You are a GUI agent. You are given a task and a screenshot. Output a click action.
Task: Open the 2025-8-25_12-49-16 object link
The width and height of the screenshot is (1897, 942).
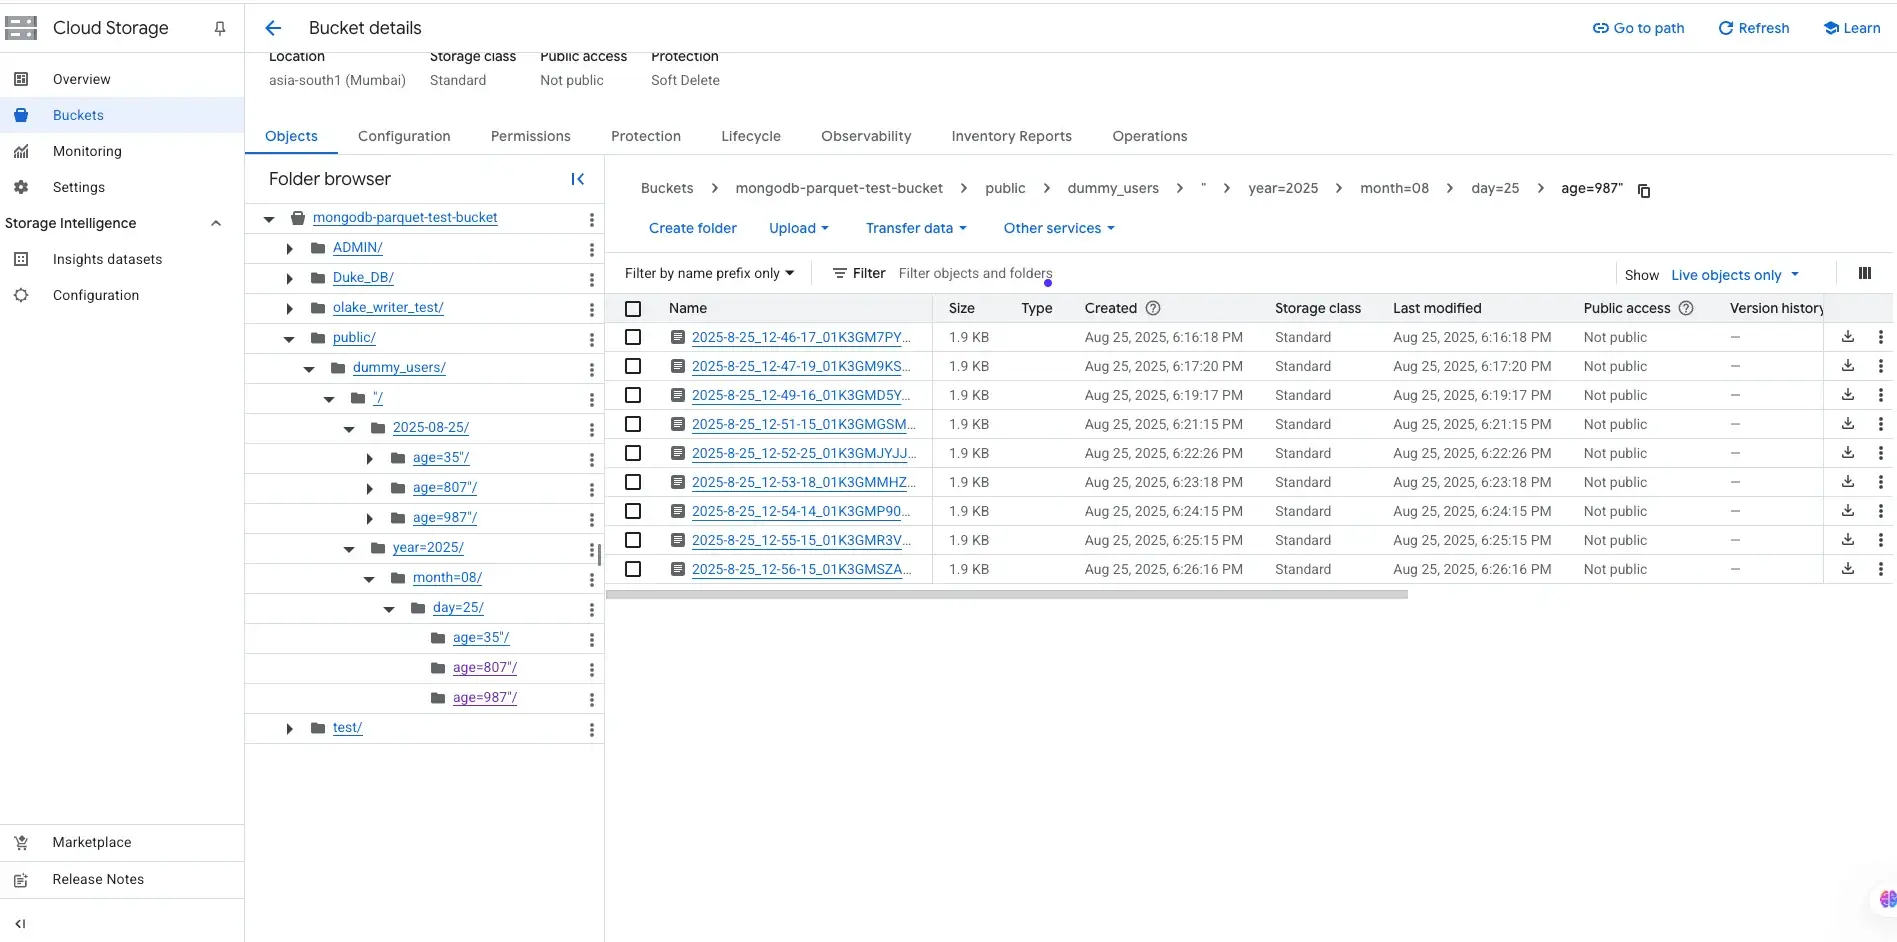(801, 395)
